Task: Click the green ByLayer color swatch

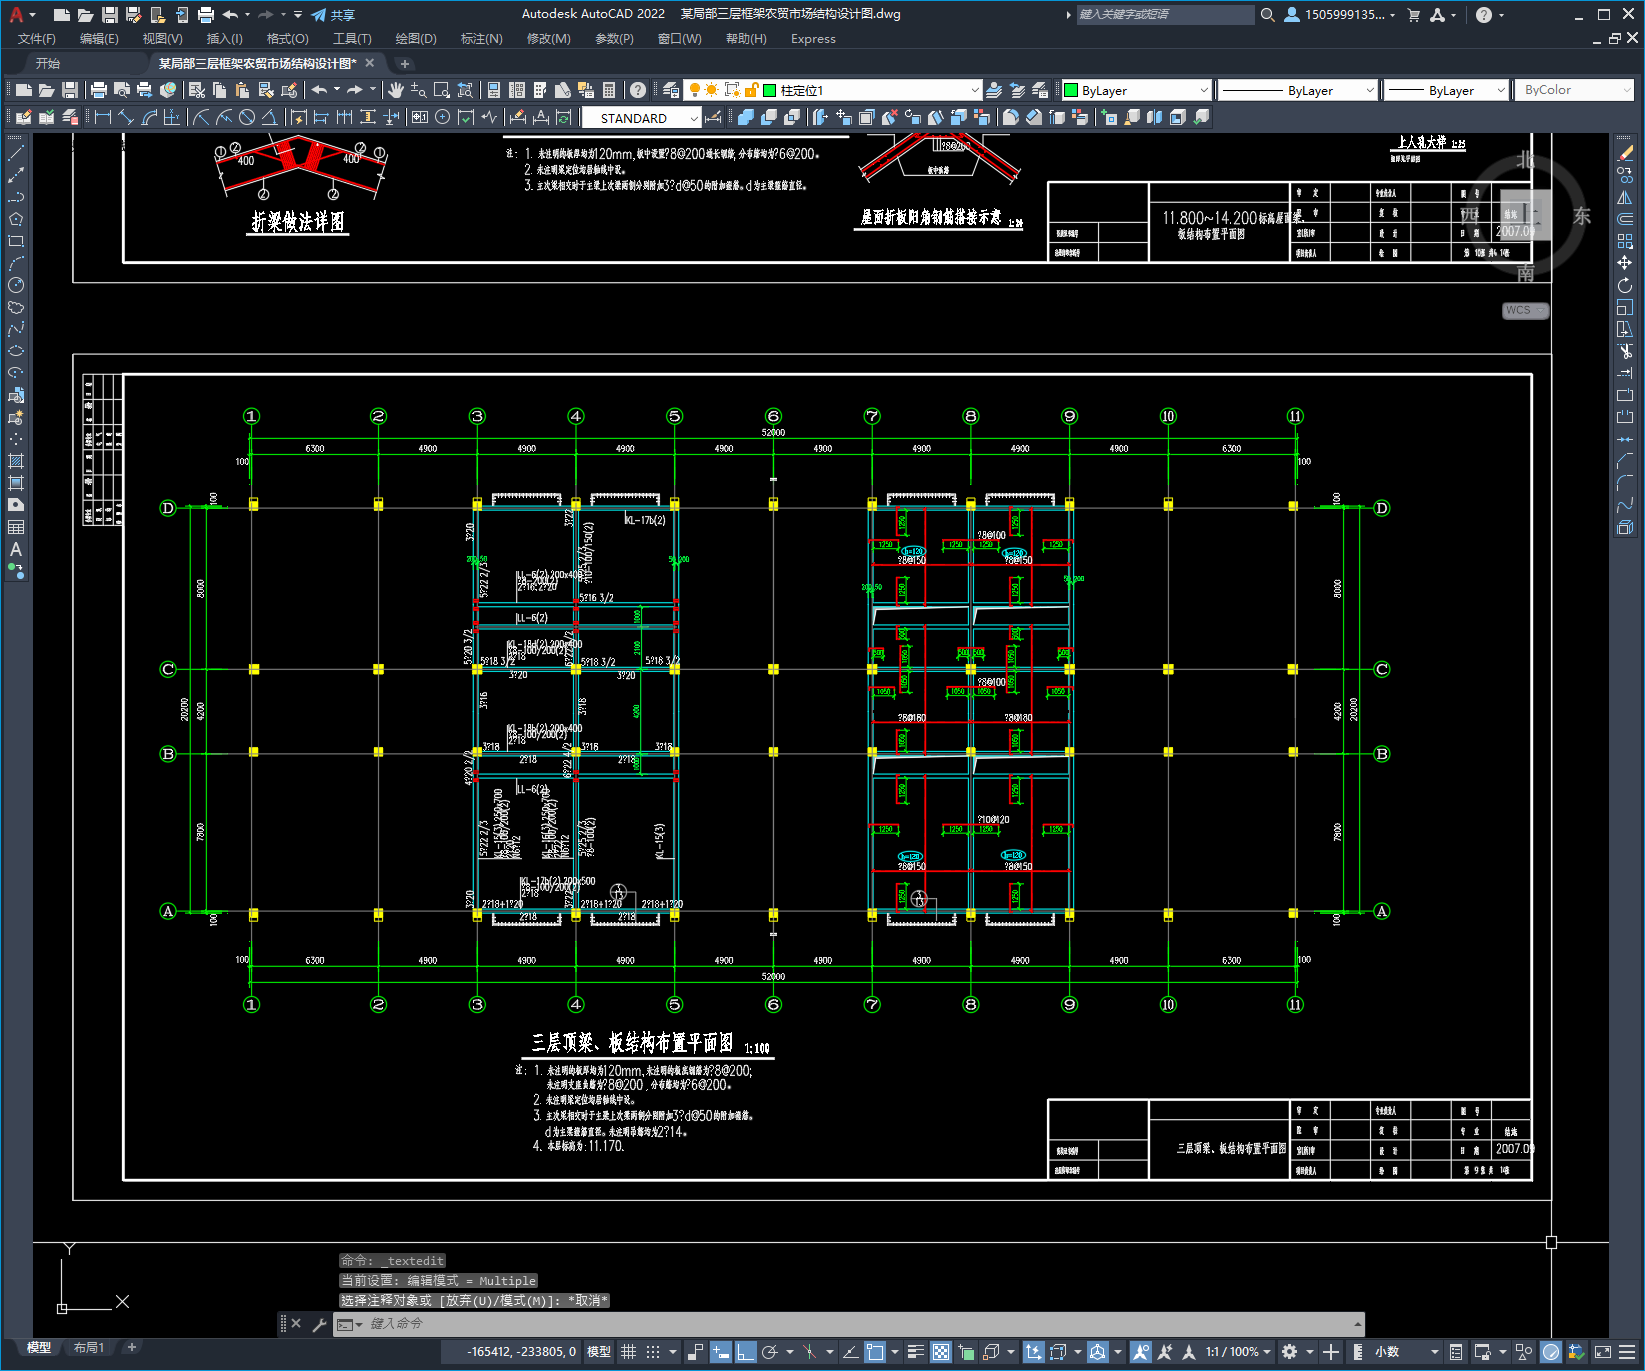Action: 1071,90
